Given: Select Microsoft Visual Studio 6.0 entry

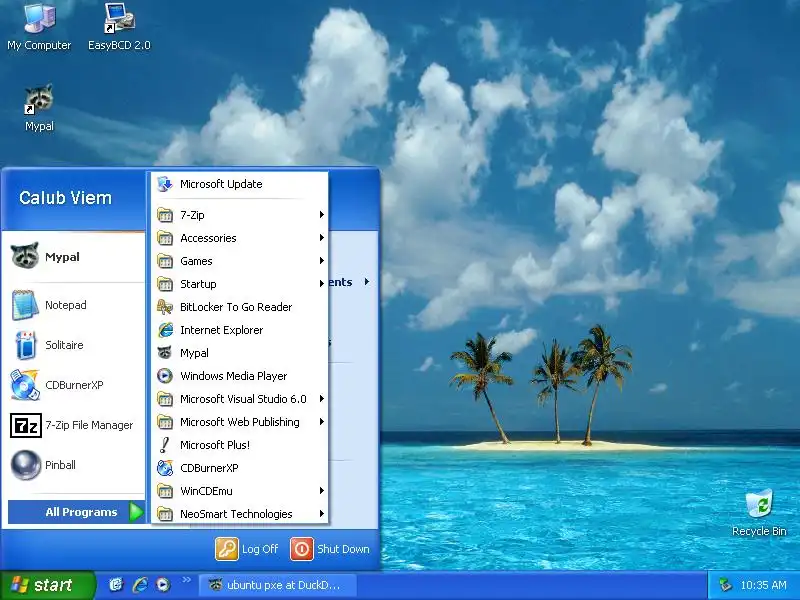Looking at the screenshot, I should 240,399.
